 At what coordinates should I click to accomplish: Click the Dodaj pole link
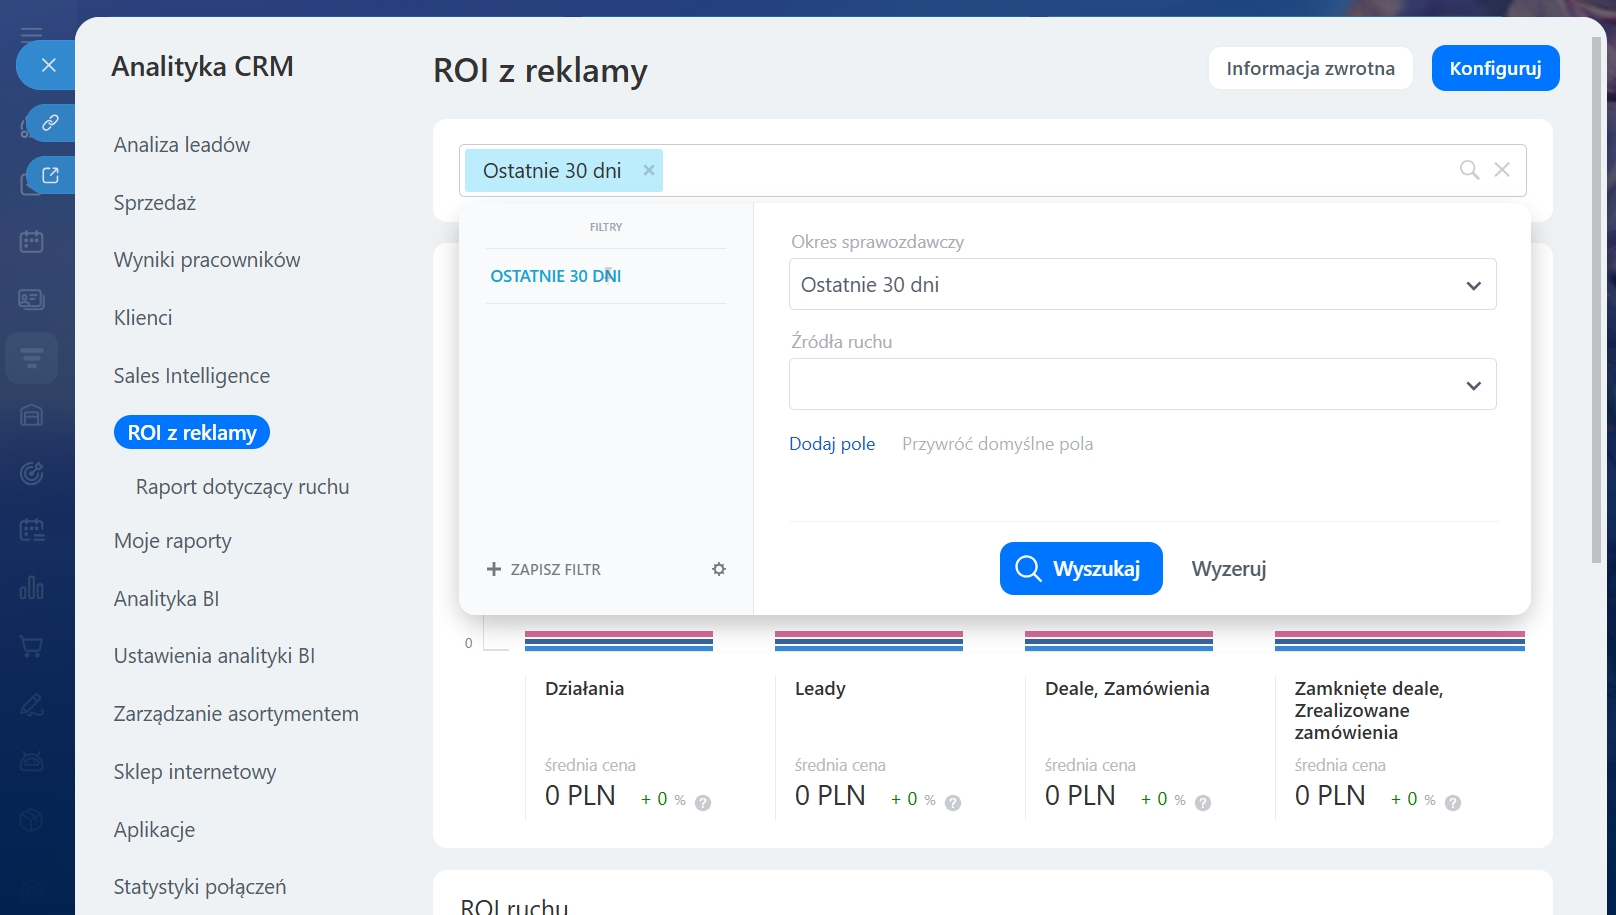[x=831, y=444]
